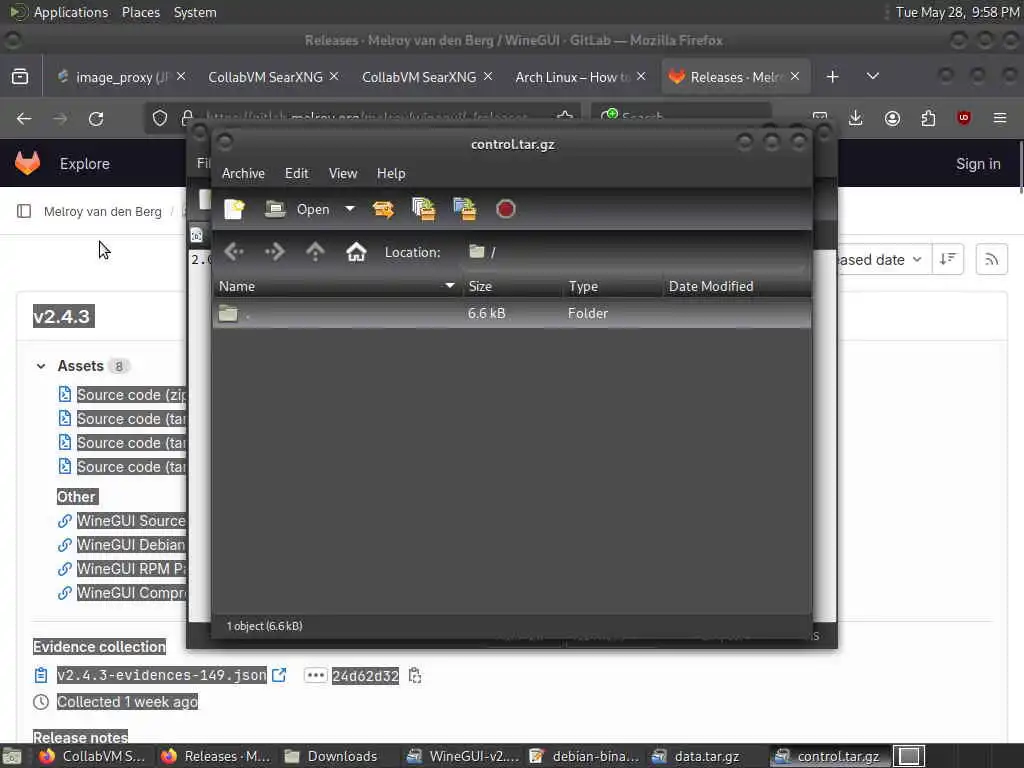
Task: Open the Help menu
Action: click(391, 173)
